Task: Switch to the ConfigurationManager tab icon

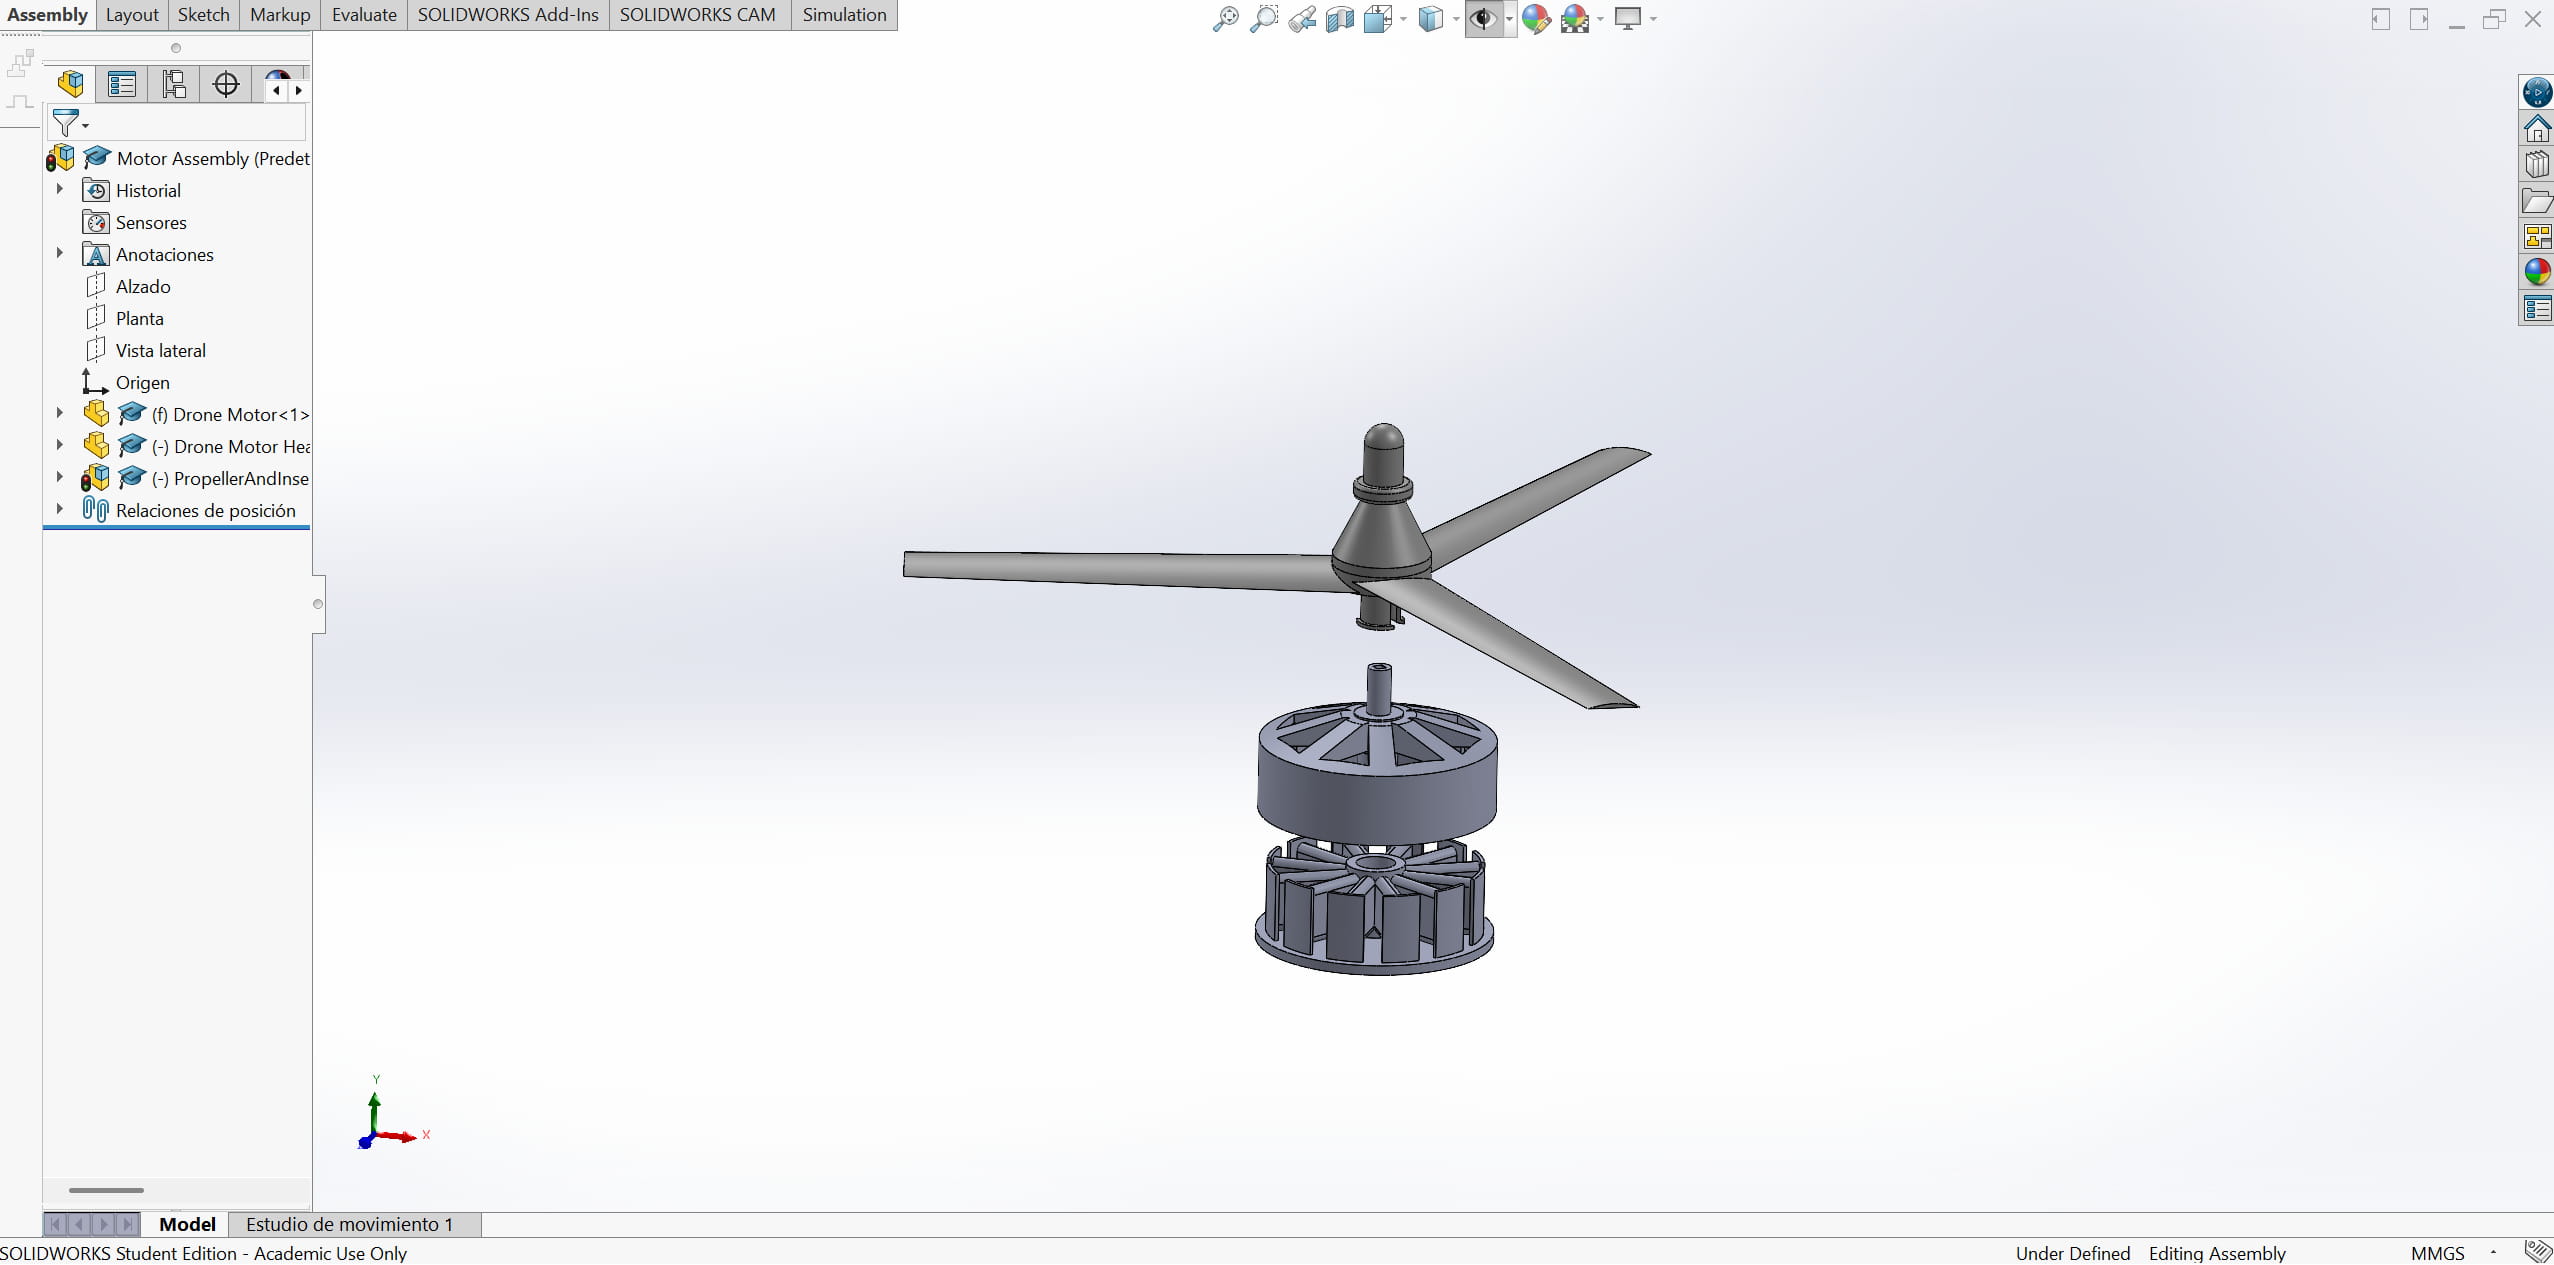Action: coord(173,84)
